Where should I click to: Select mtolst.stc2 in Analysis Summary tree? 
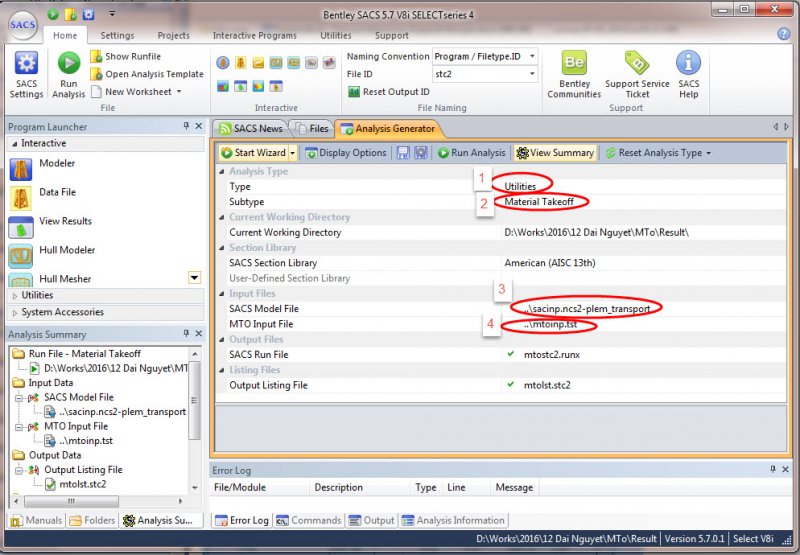click(82, 484)
